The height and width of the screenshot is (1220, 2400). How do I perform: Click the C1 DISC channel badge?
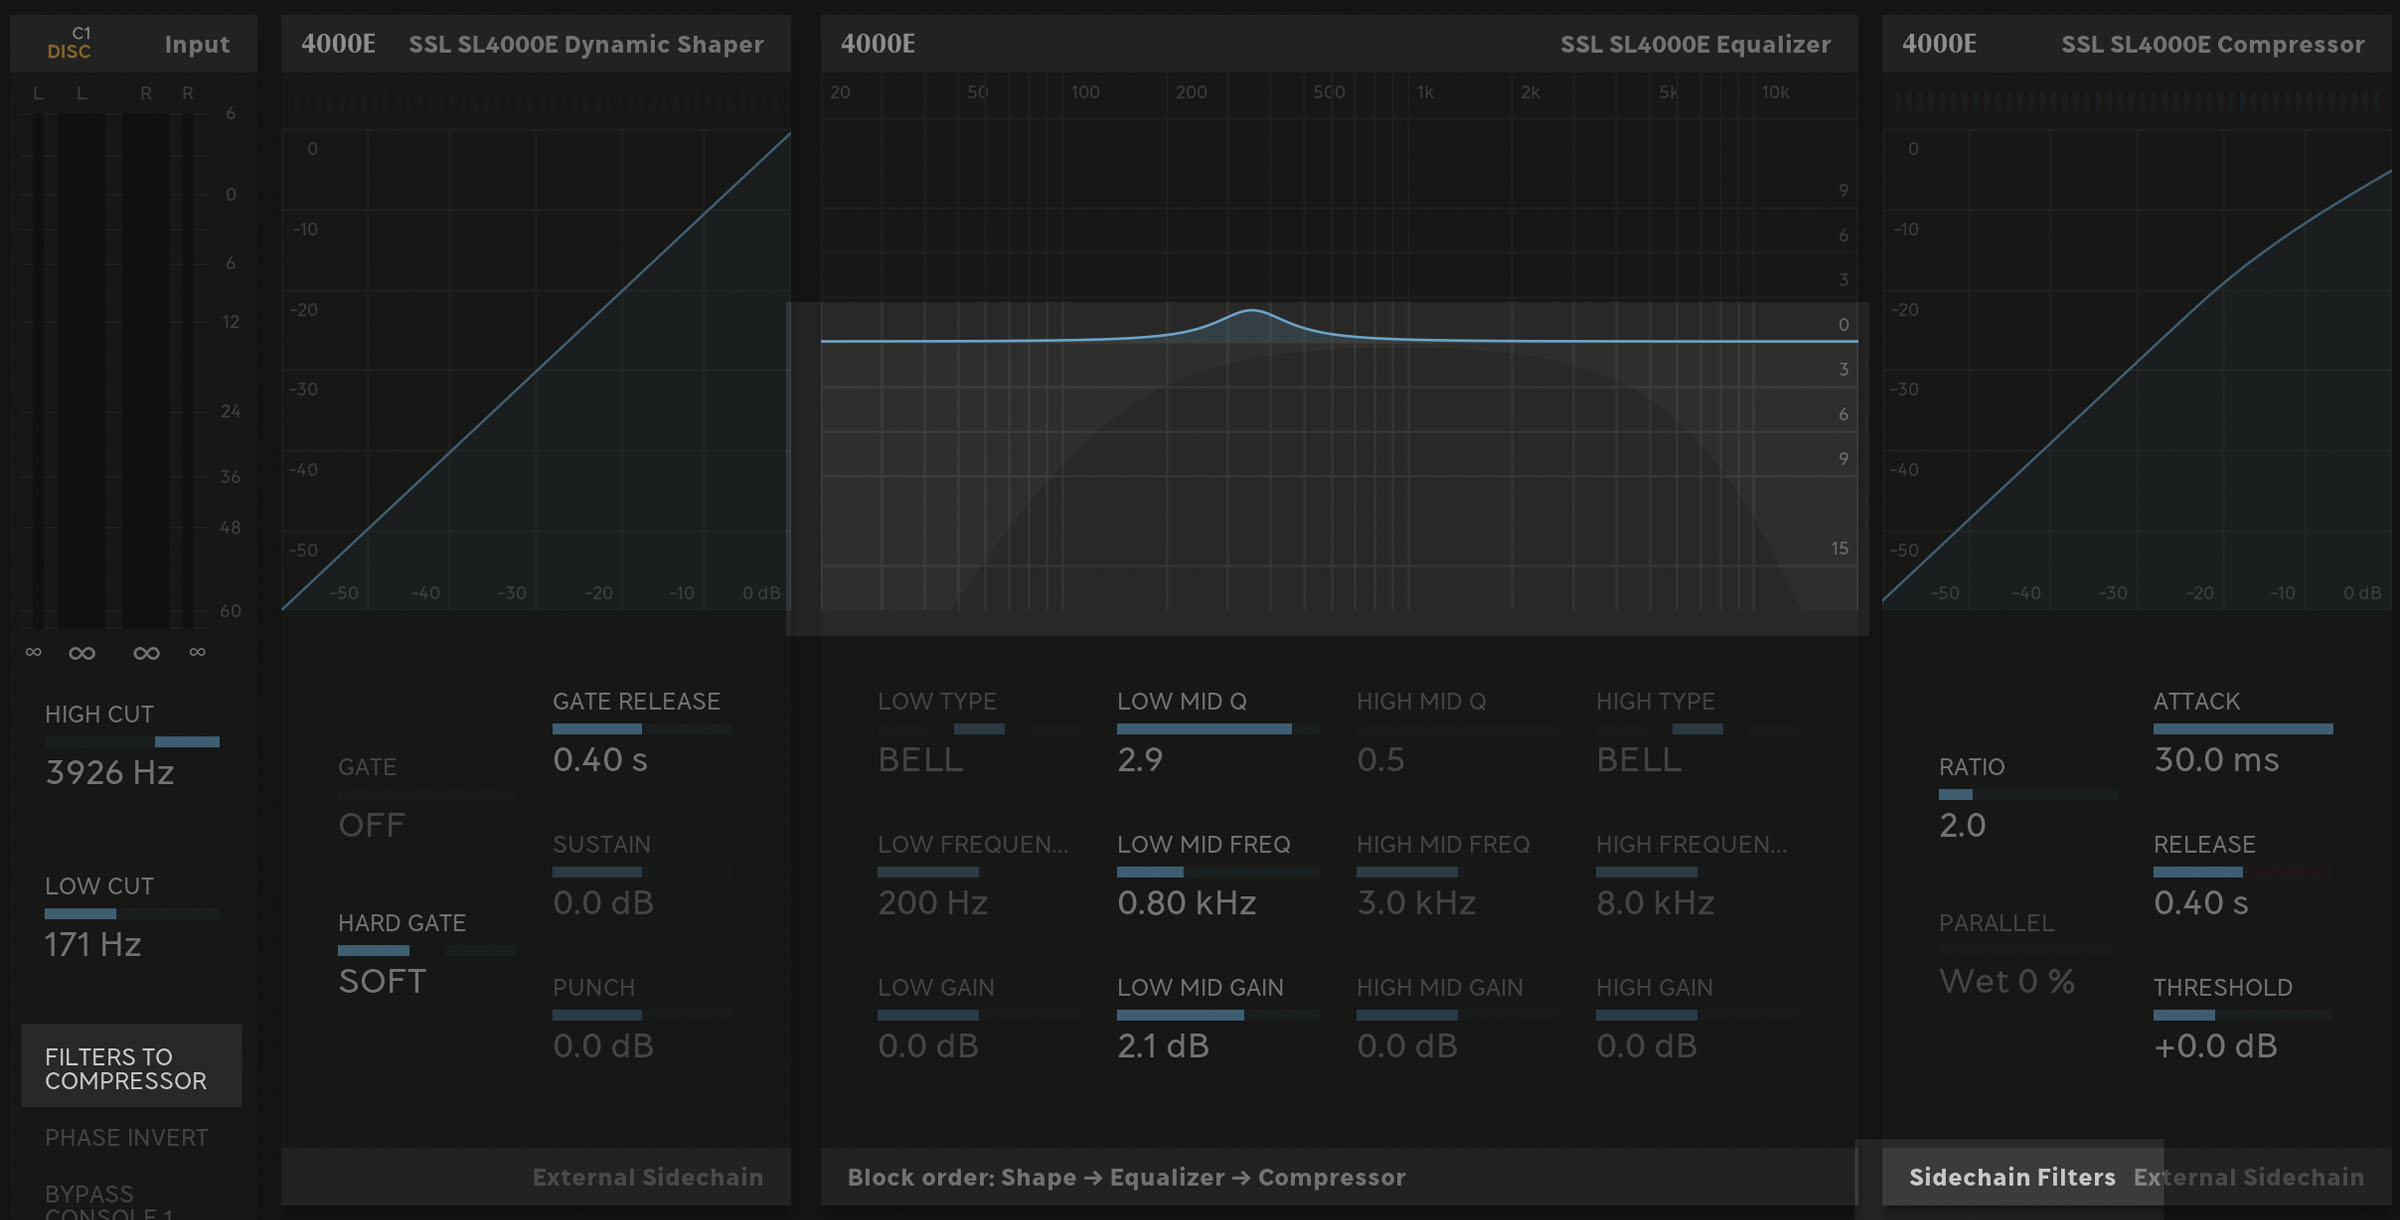tap(69, 43)
